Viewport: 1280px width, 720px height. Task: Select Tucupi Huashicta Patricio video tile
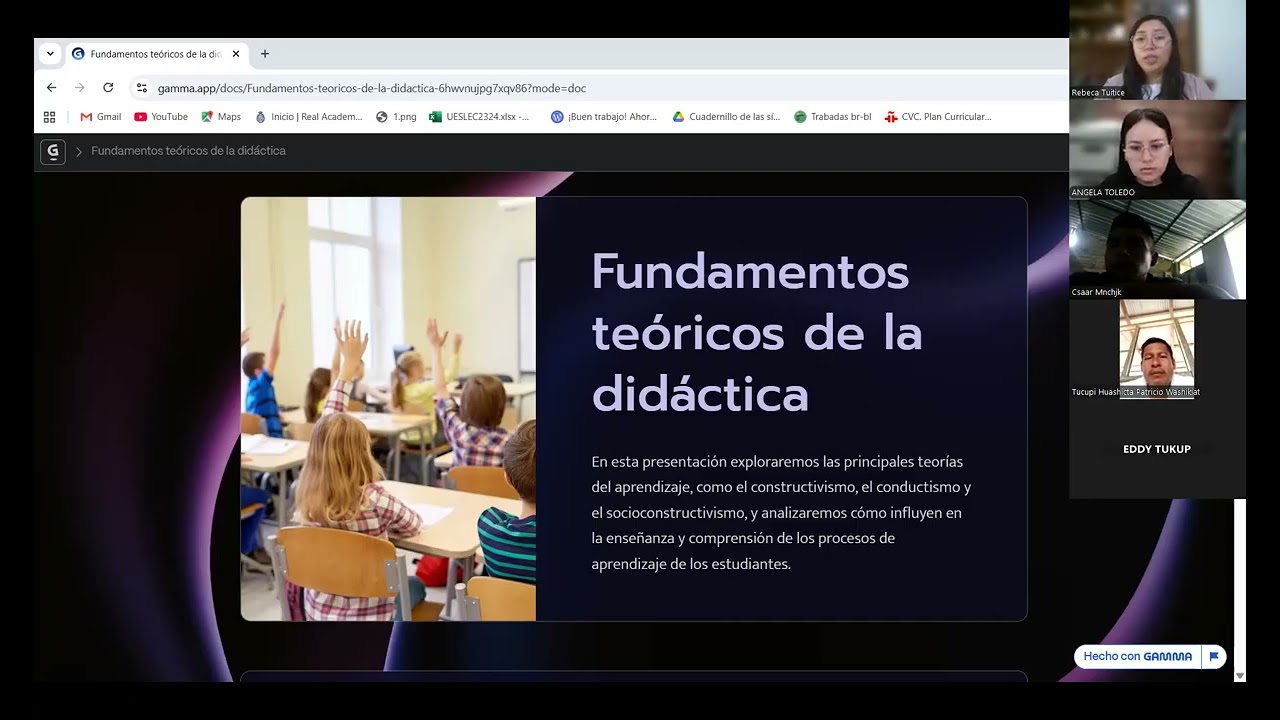pyautogui.click(x=1157, y=349)
